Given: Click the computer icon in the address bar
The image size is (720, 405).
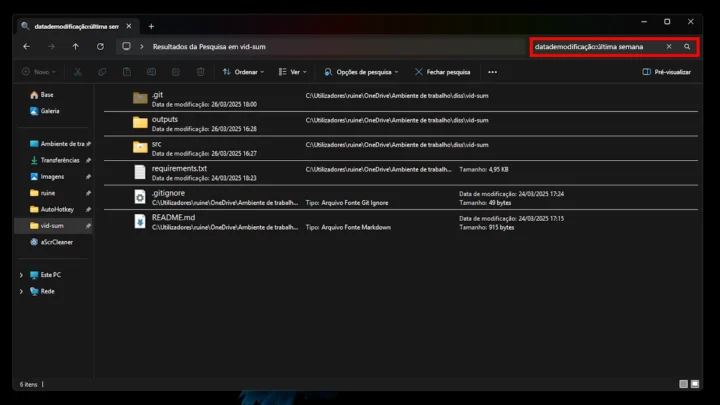Looking at the screenshot, I should click(x=126, y=46).
